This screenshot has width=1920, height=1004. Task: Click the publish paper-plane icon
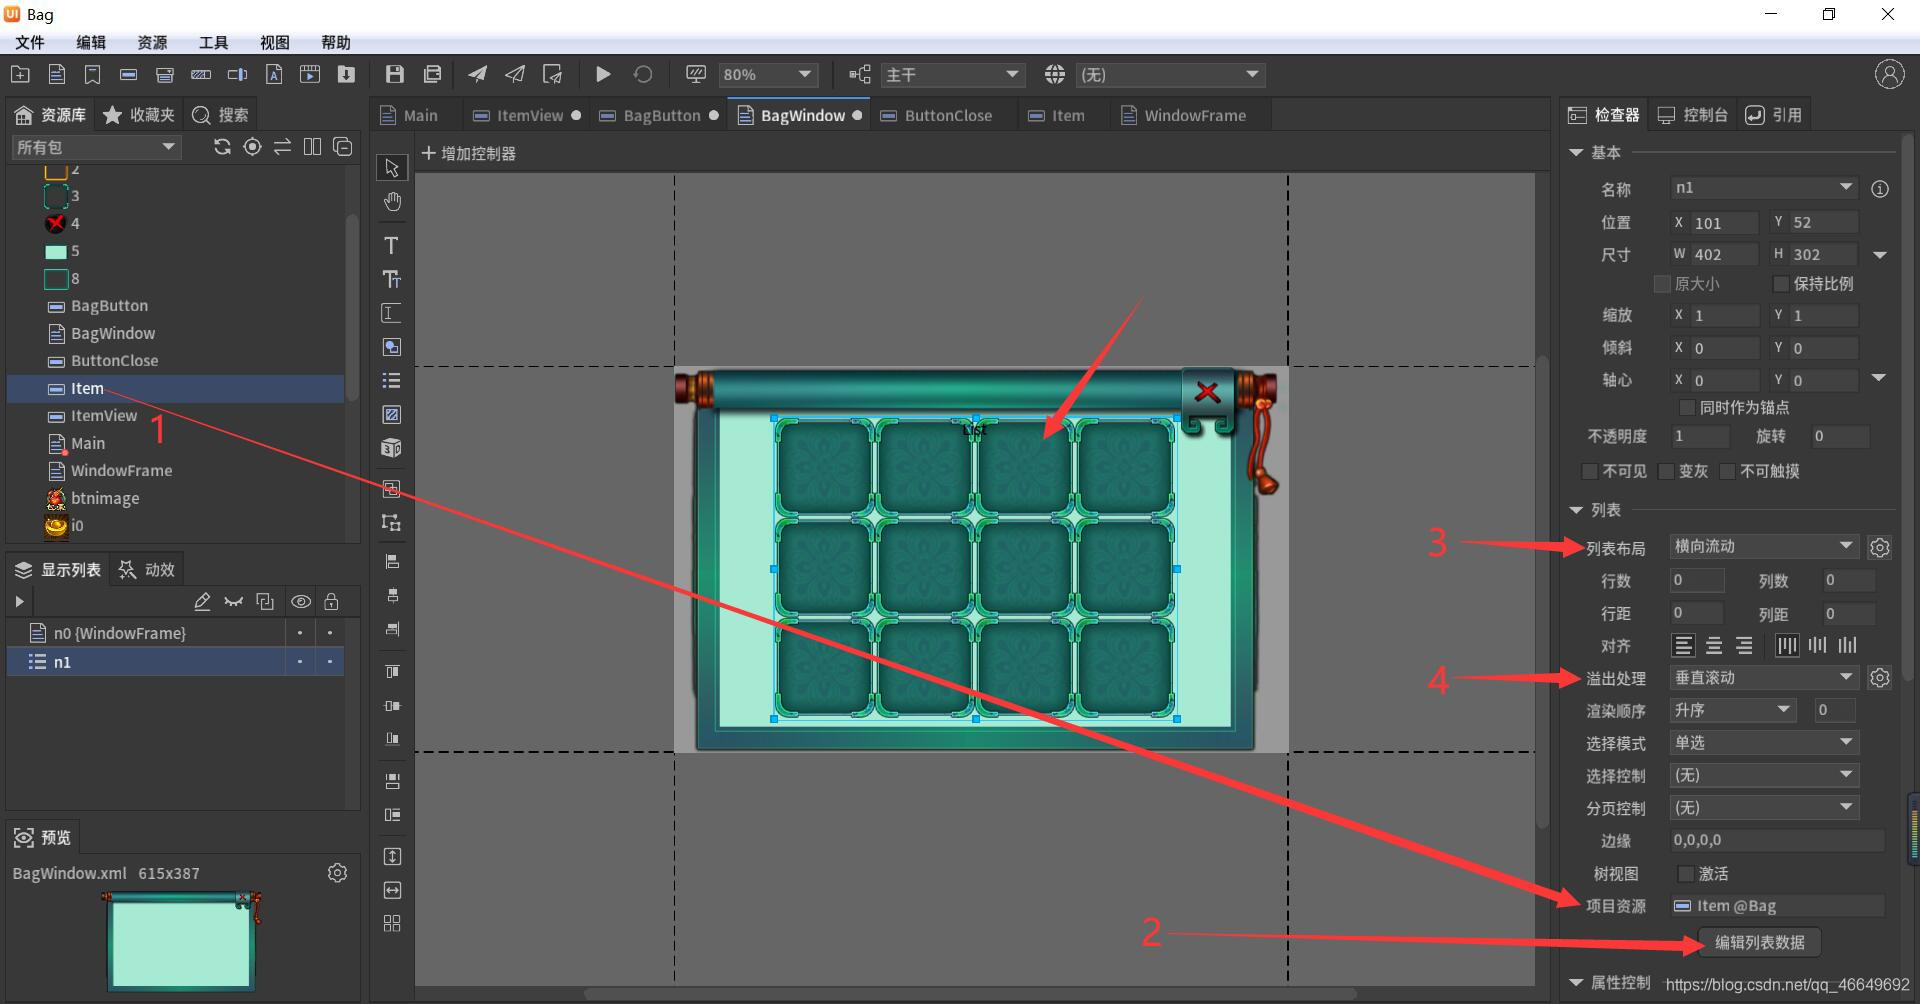(478, 75)
